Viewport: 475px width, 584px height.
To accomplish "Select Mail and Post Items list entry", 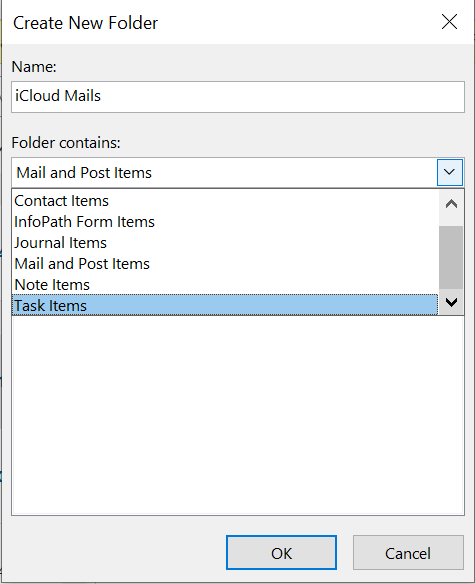I will pos(225,264).
